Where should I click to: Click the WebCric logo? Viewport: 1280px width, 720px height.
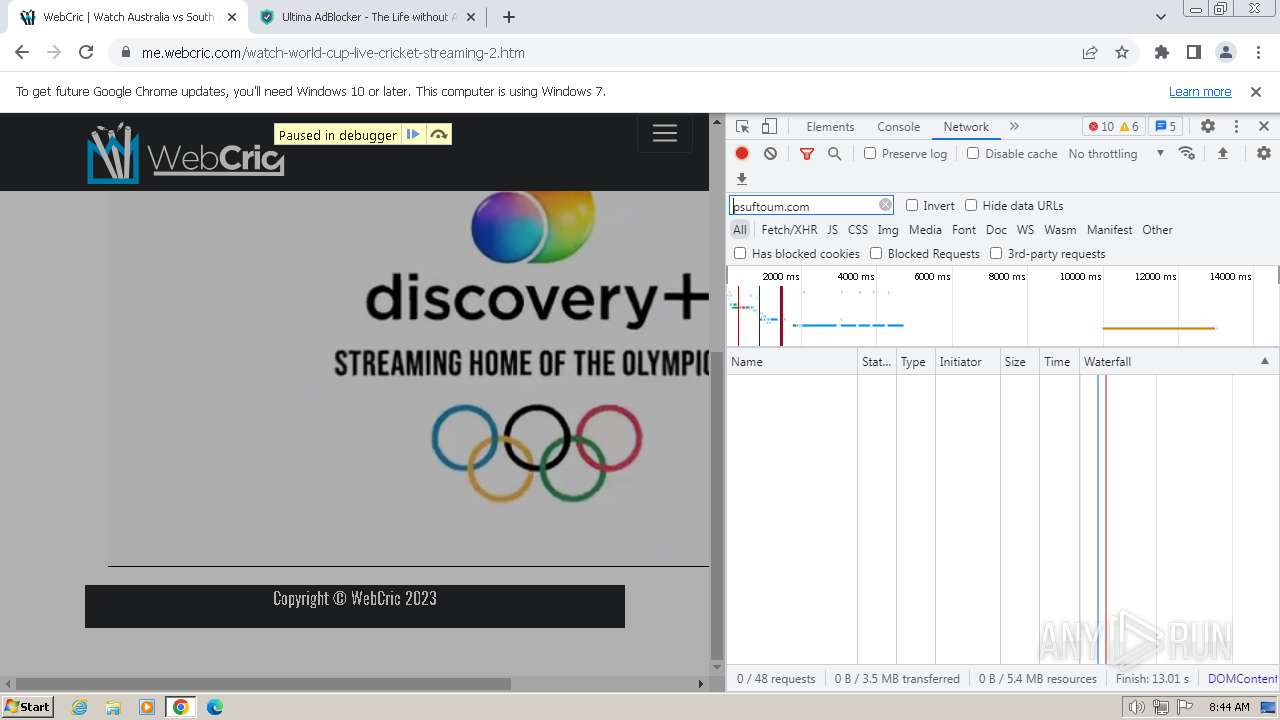186,153
